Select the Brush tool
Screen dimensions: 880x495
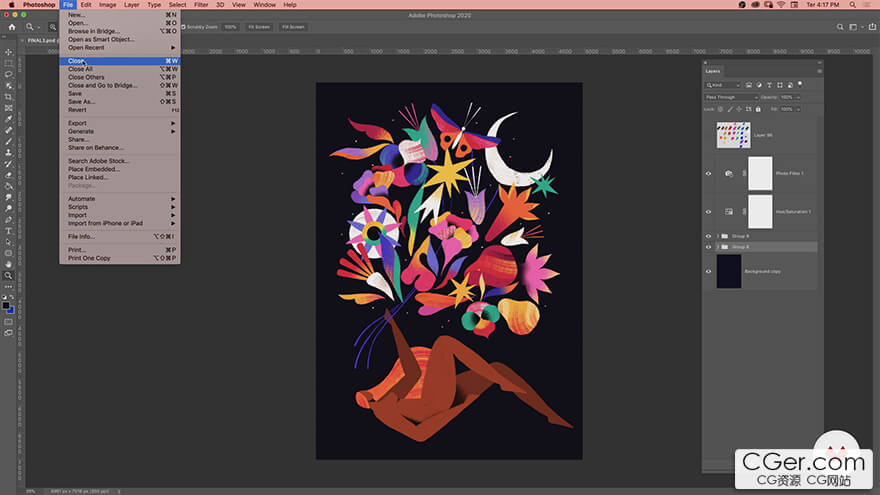(x=8, y=141)
